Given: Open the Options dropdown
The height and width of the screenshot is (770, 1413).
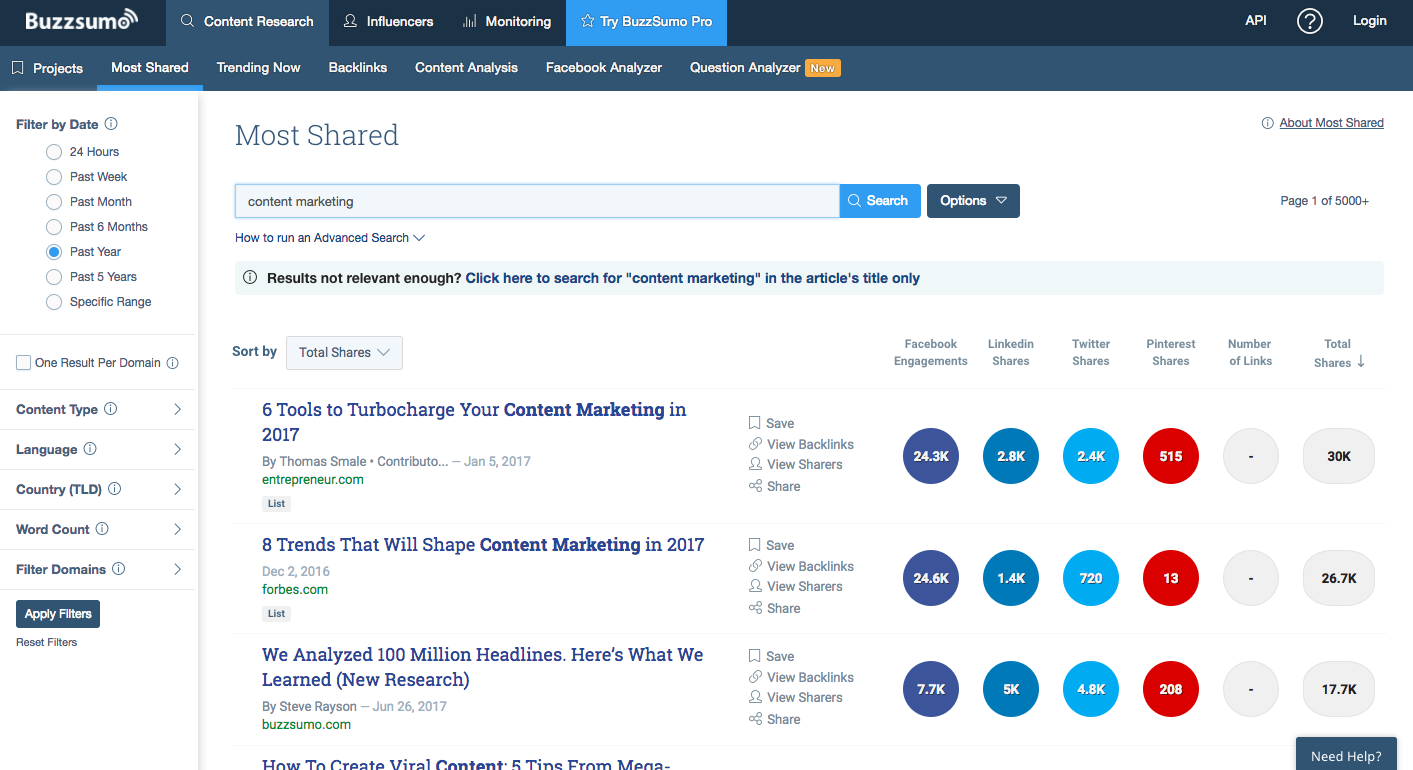Looking at the screenshot, I should coord(973,201).
